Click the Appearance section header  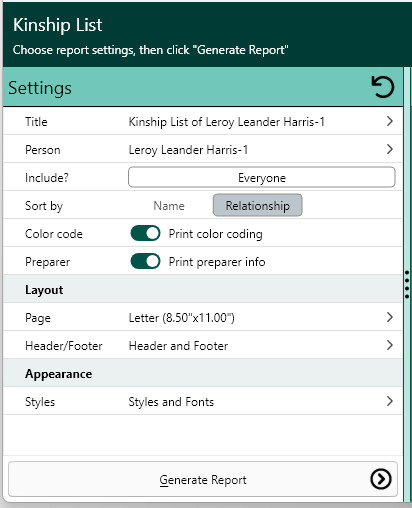[203, 373]
